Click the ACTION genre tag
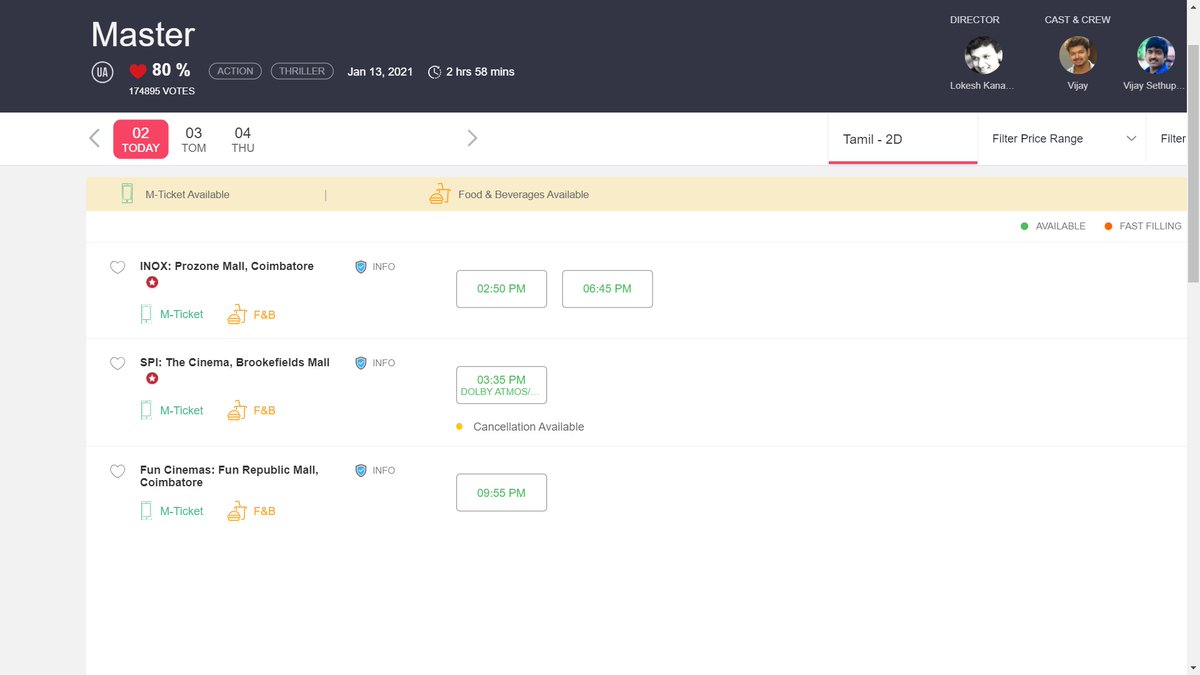1200x675 pixels. tap(235, 71)
